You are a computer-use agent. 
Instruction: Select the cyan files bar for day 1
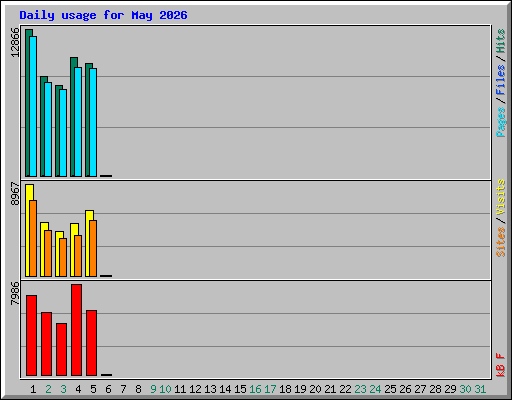(33, 106)
